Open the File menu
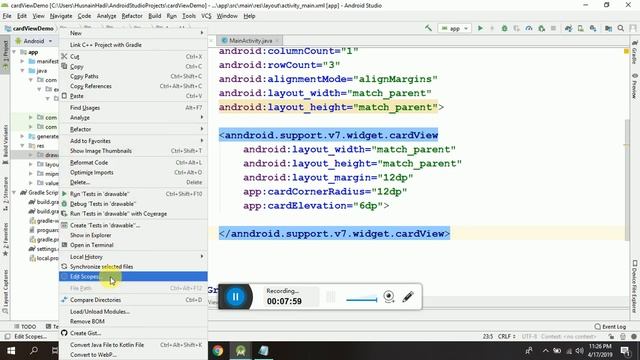Image resolution: width=640 pixels, height=360 pixels. (7, 16)
